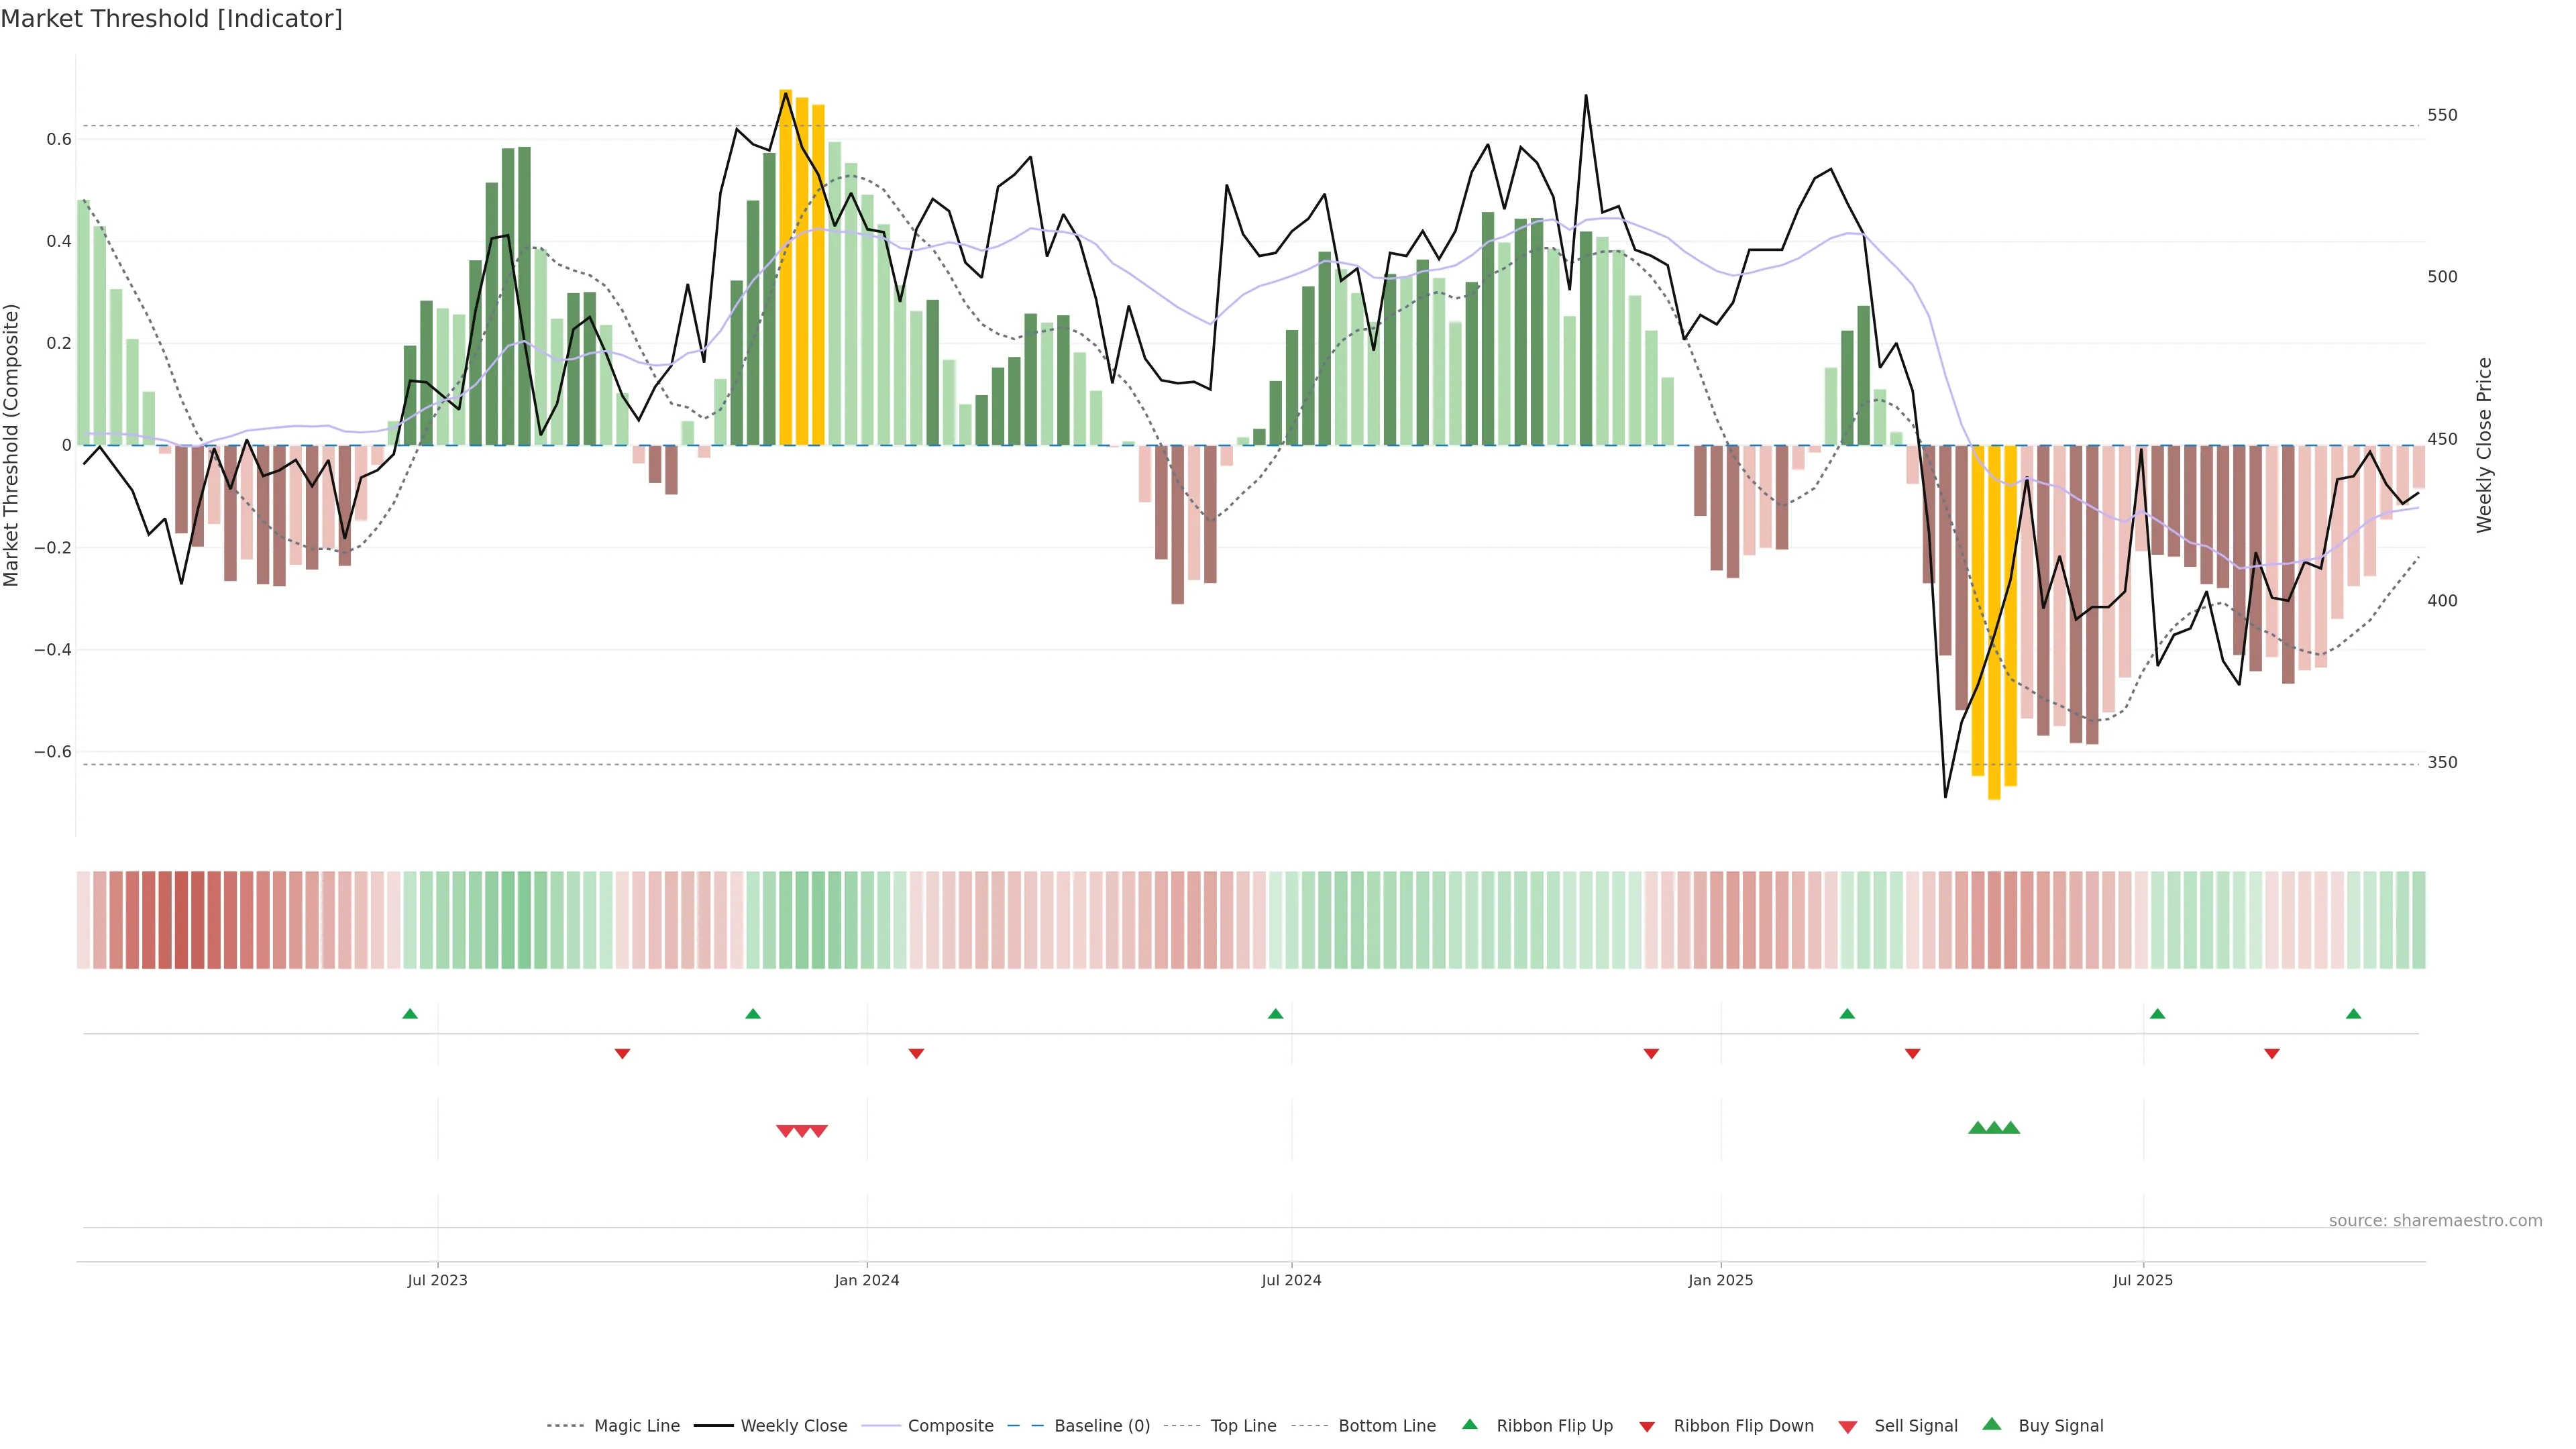Click the Ribbon Flip Down legend triangle

click(x=1647, y=1427)
